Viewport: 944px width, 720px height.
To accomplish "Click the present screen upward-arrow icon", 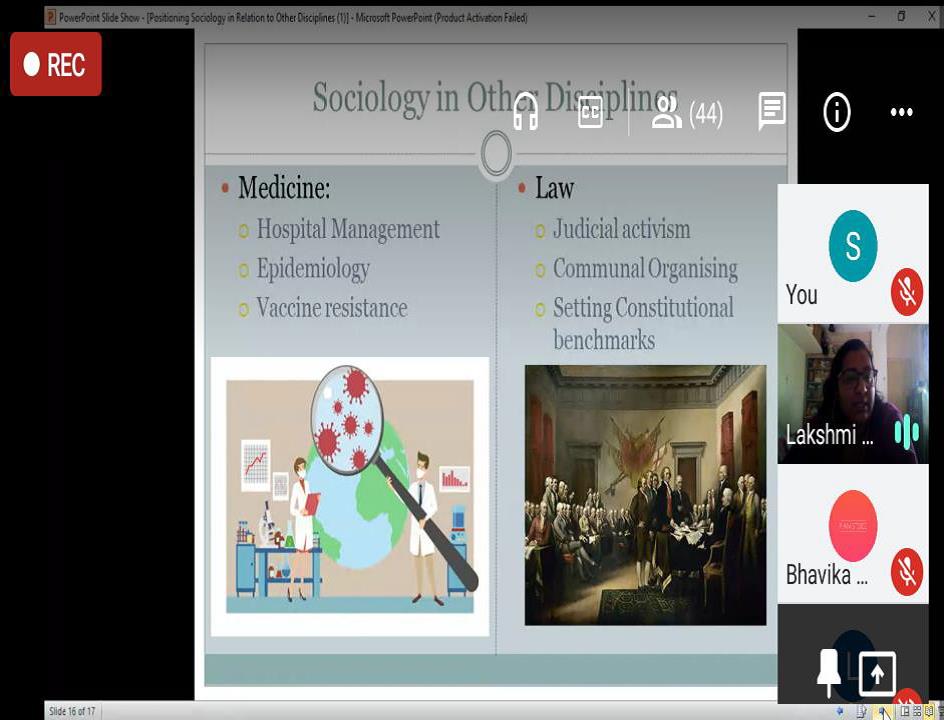I will click(x=877, y=674).
